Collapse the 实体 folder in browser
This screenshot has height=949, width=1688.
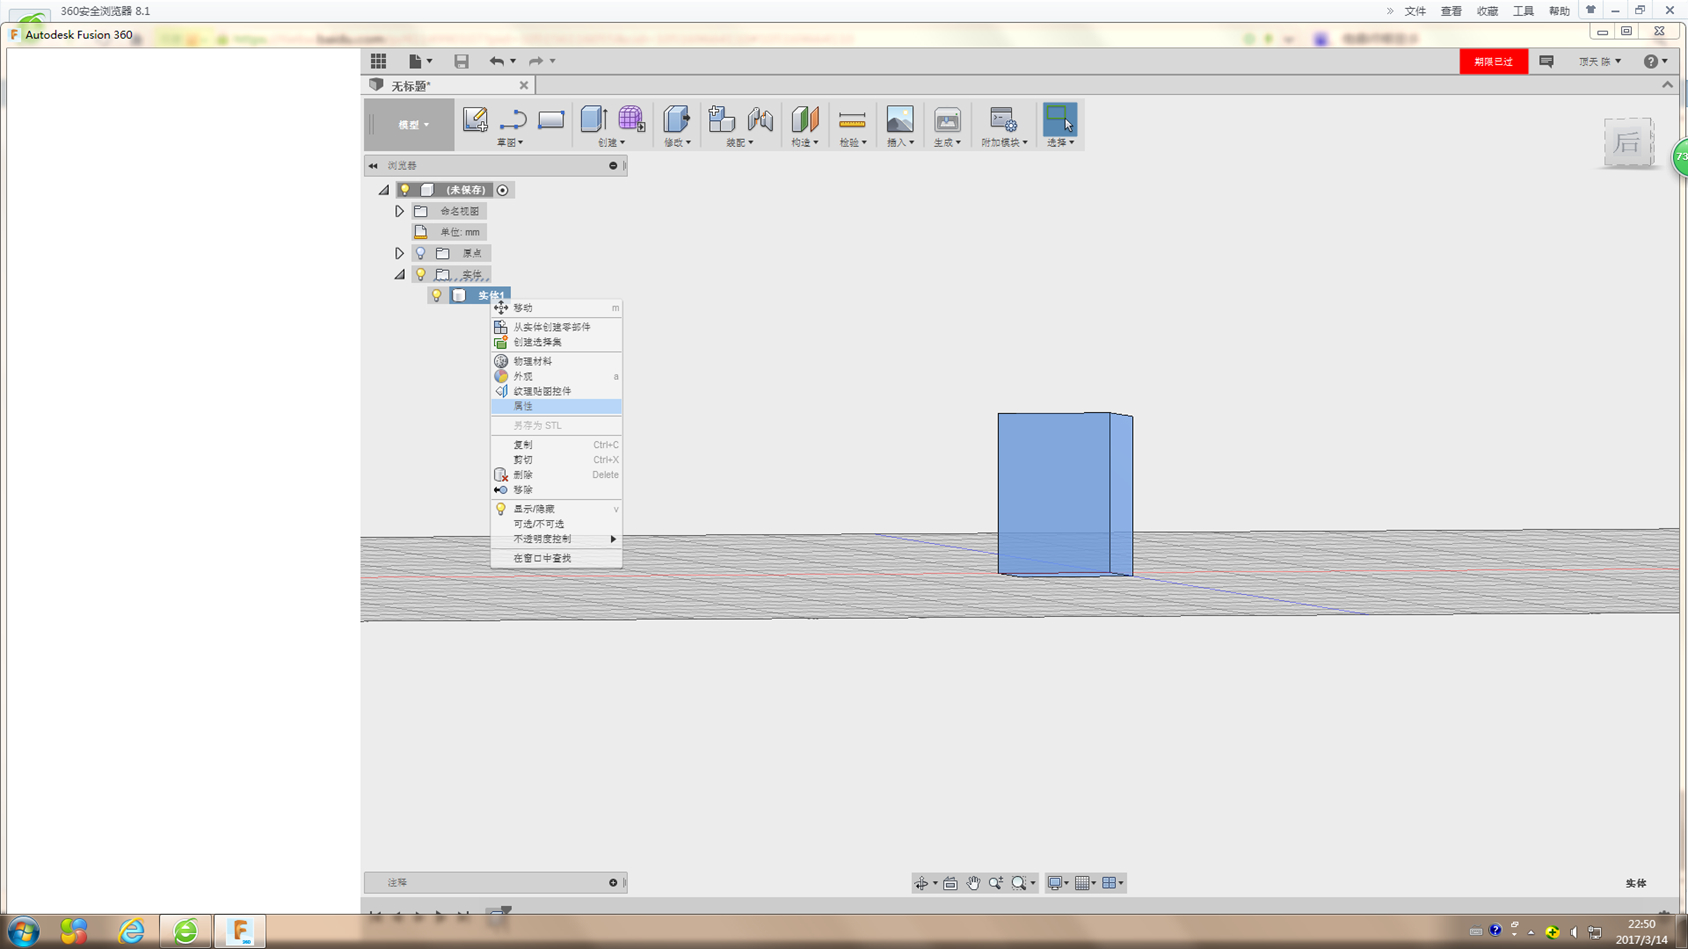399,275
